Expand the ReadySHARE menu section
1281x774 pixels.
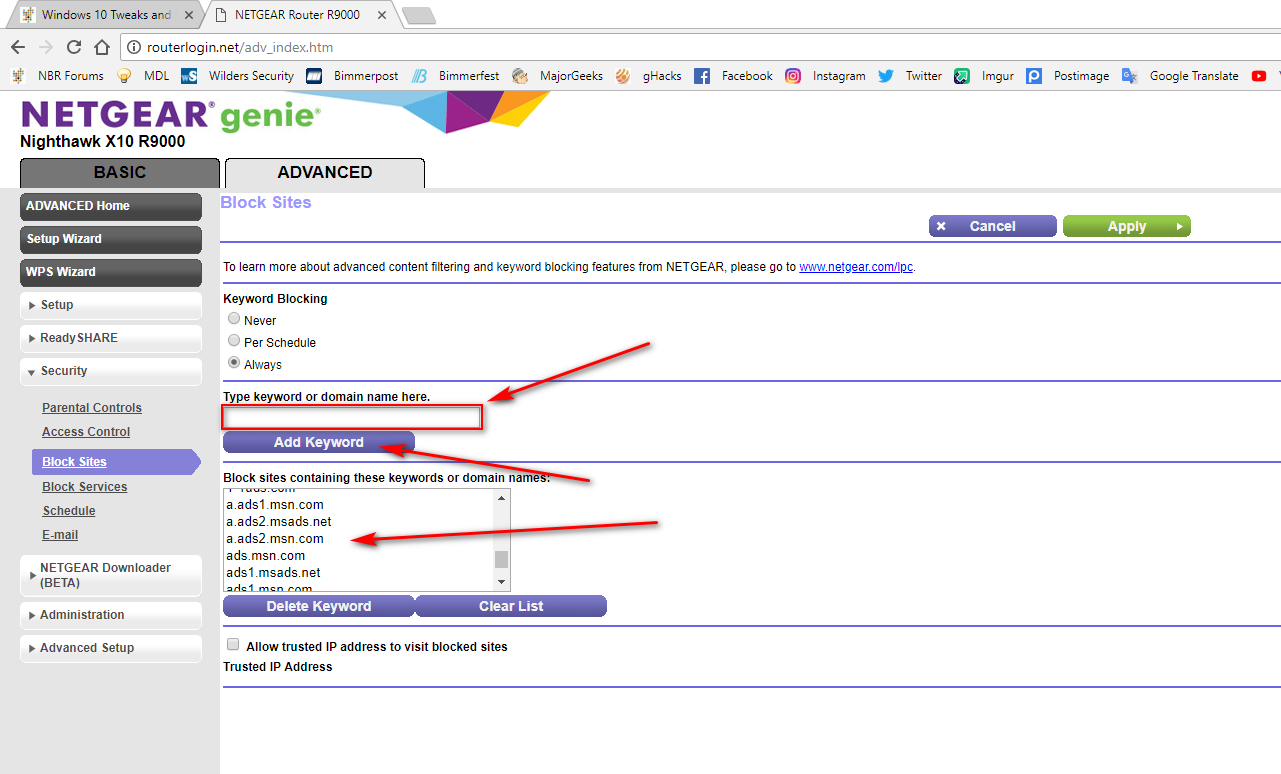(x=110, y=338)
